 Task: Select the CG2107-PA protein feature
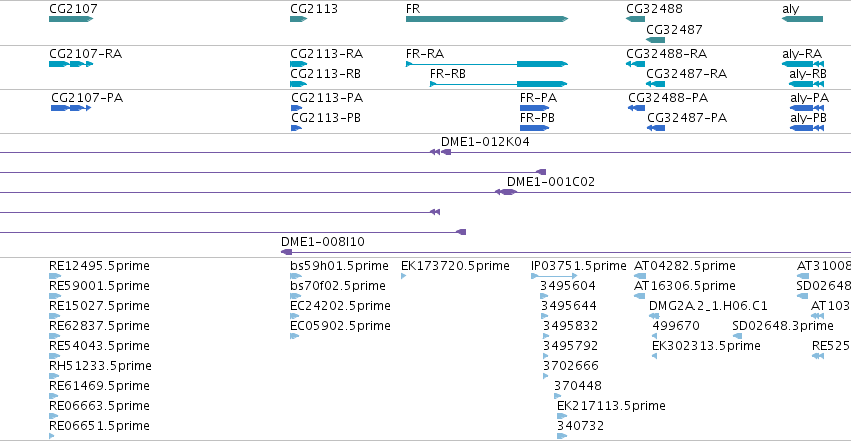pyautogui.click(x=71, y=108)
